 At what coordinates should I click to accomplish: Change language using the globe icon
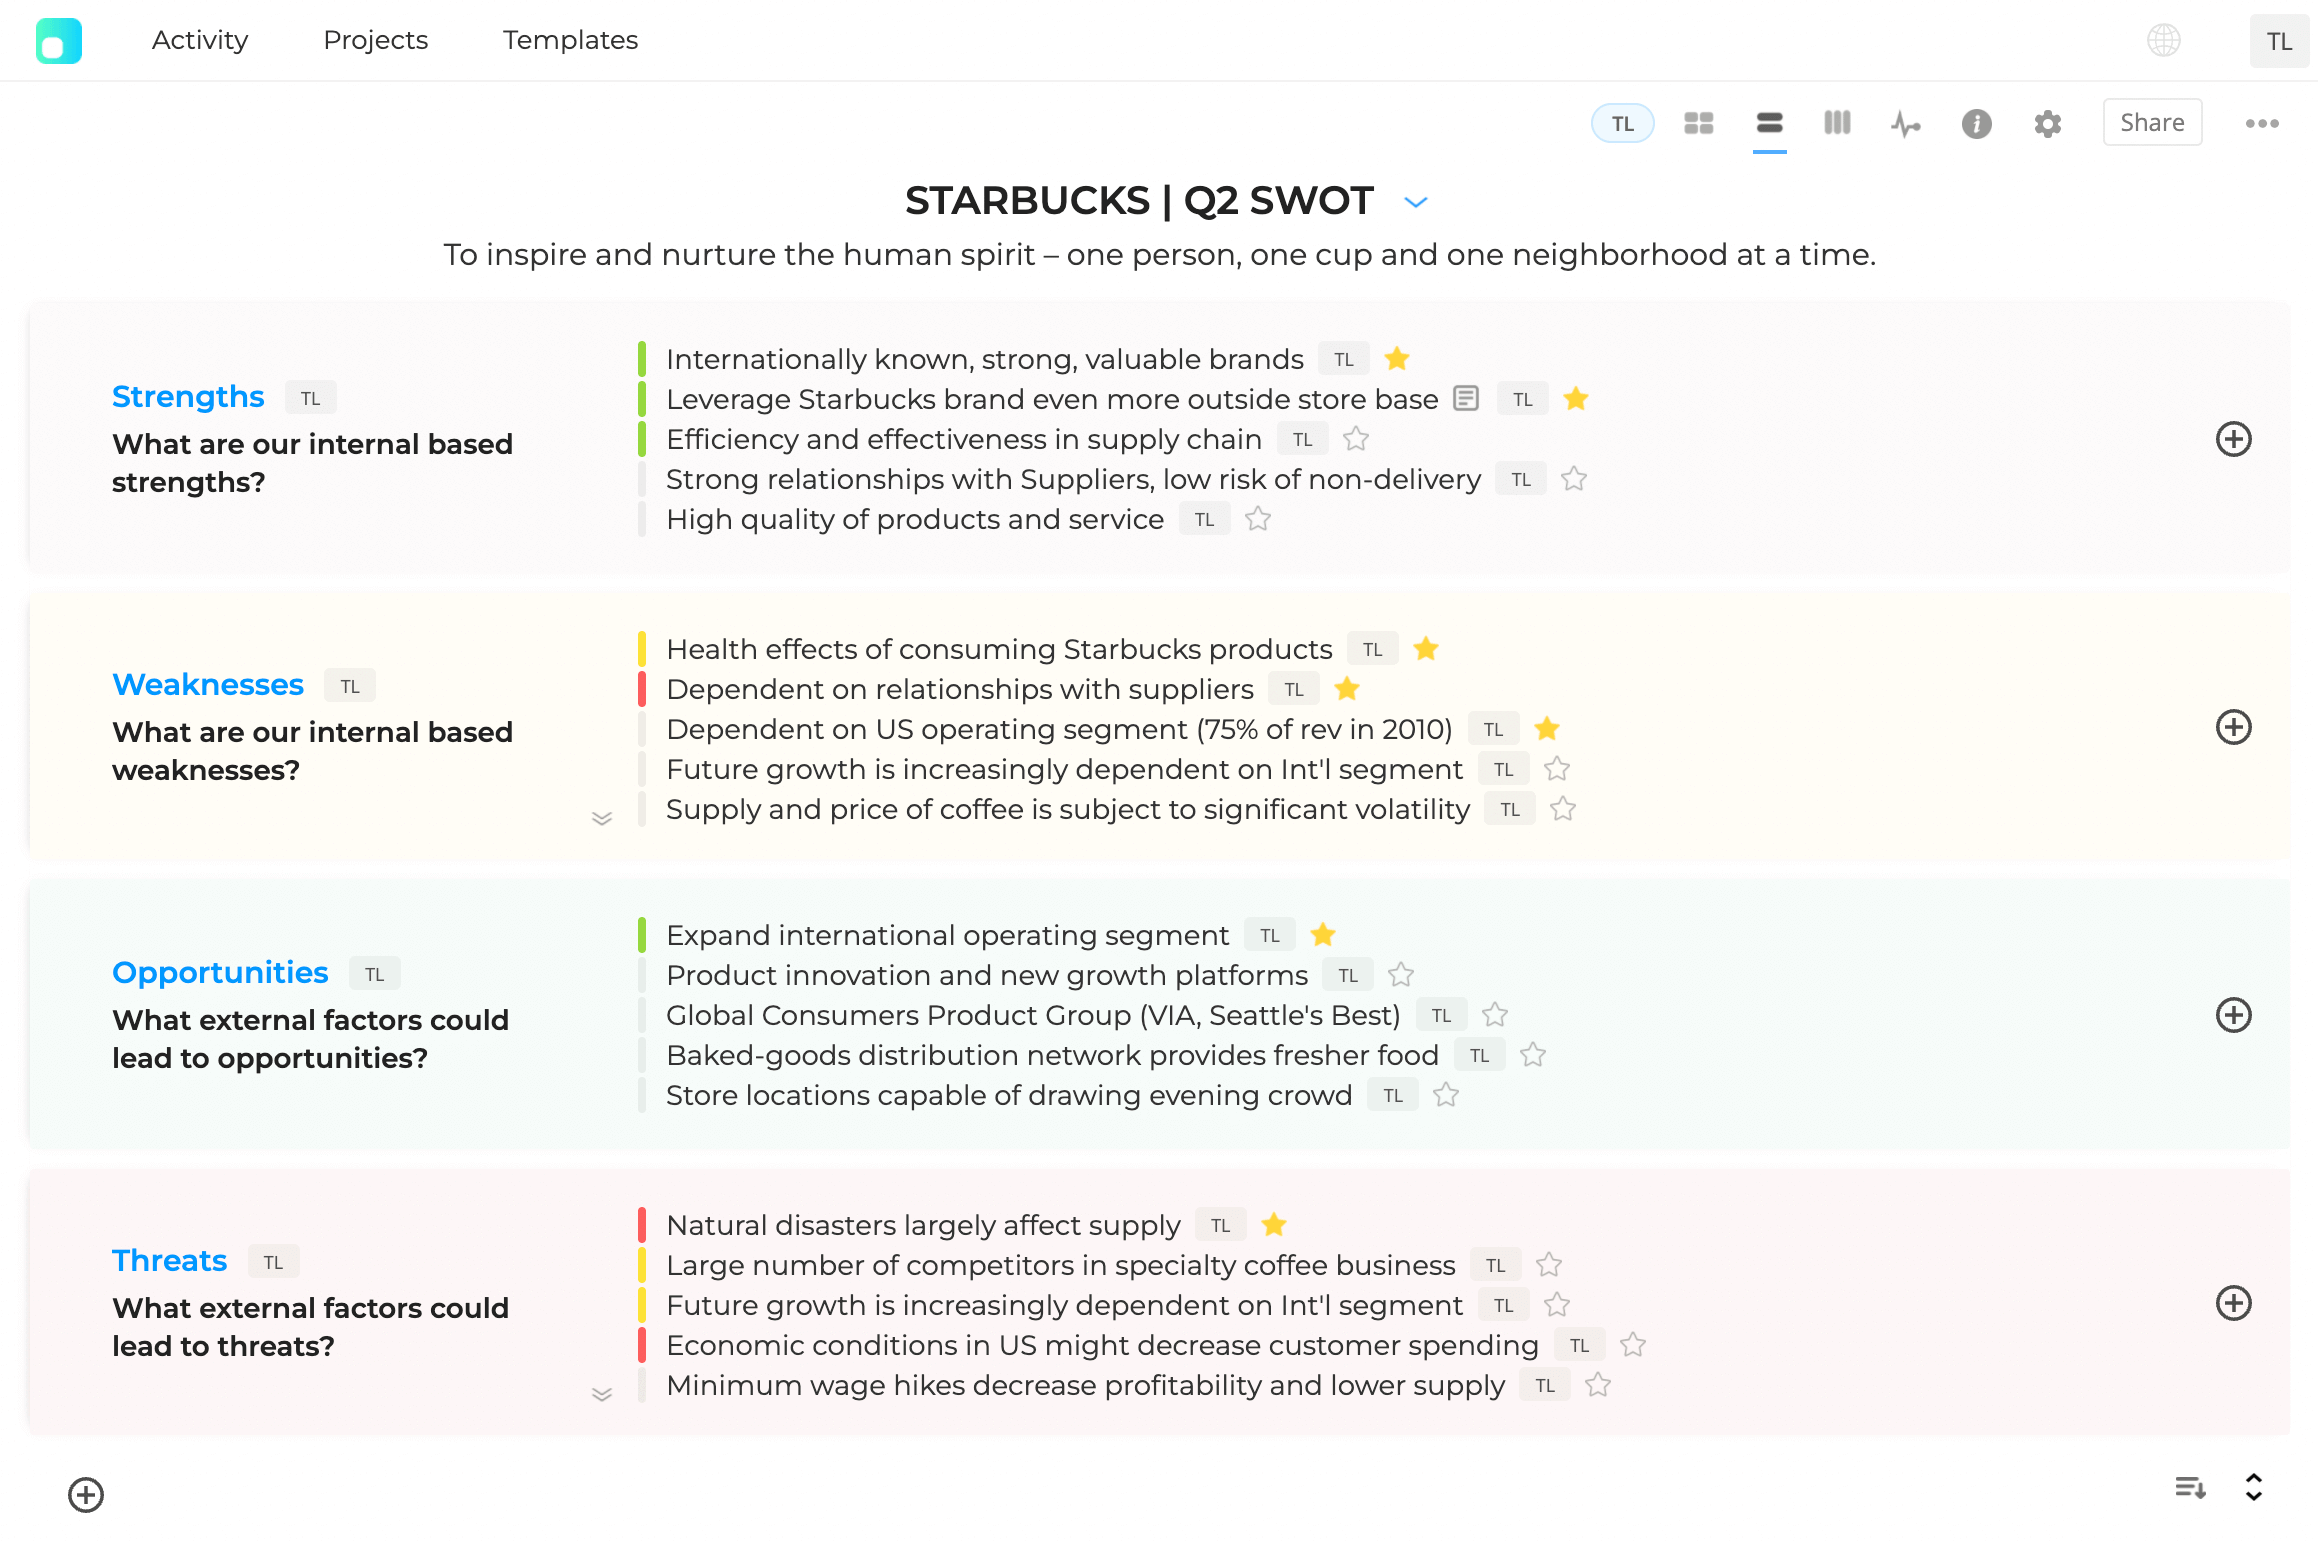coord(2164,40)
